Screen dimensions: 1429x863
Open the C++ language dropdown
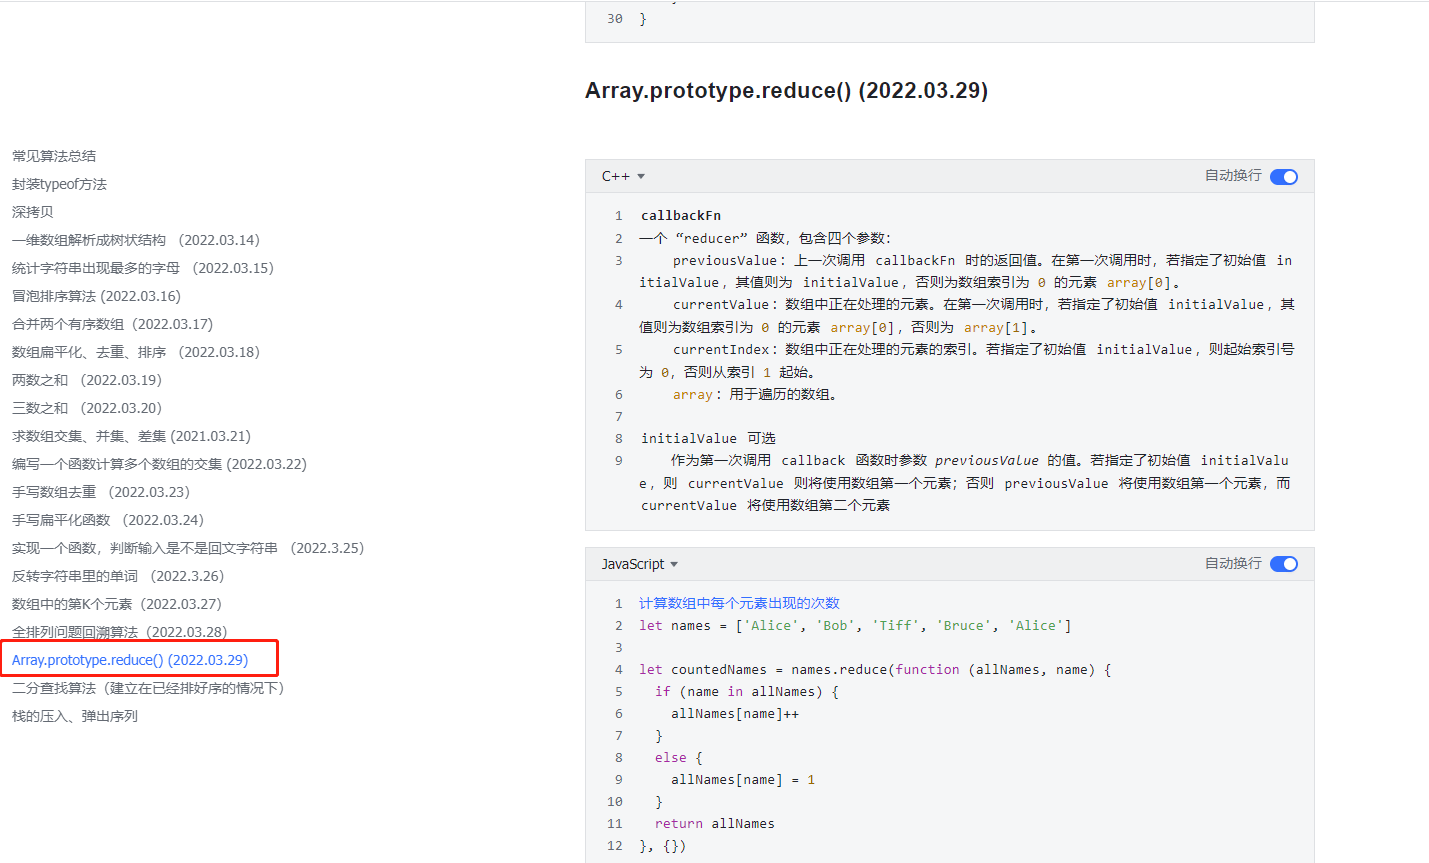tap(623, 176)
